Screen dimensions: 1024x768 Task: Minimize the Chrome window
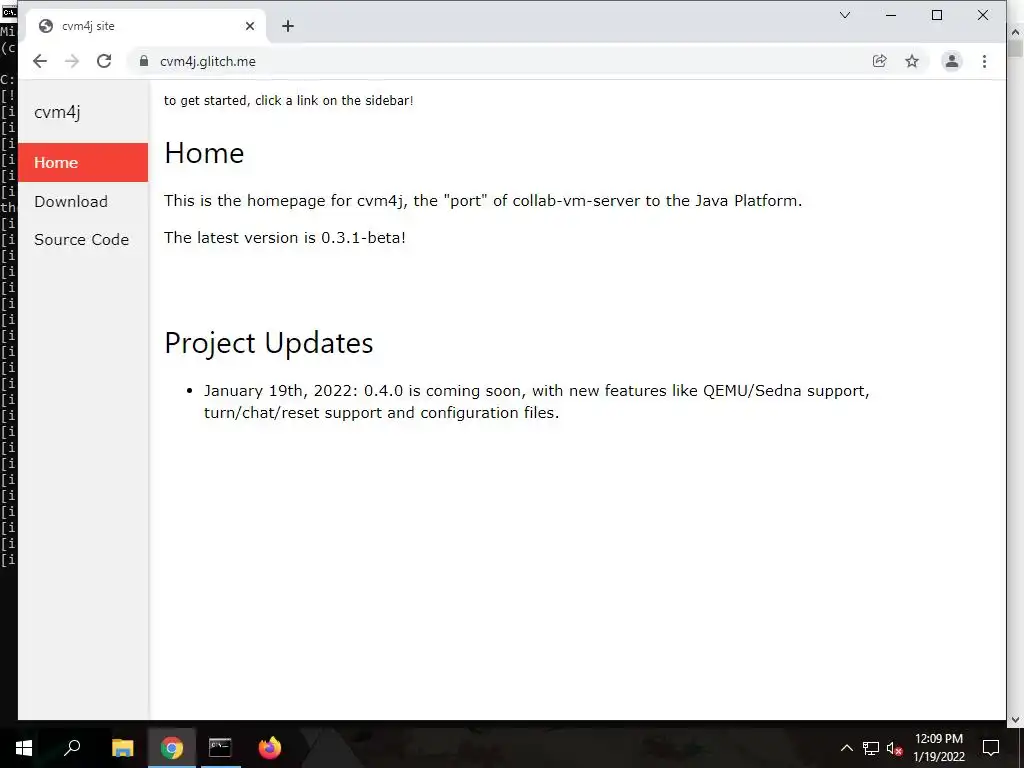891,15
